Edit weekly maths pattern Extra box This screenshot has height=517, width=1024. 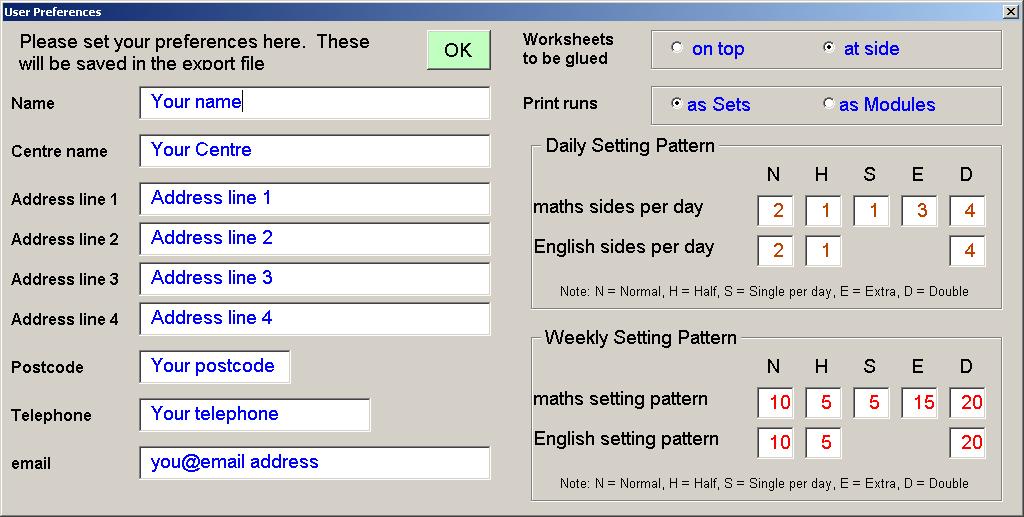[920, 403]
